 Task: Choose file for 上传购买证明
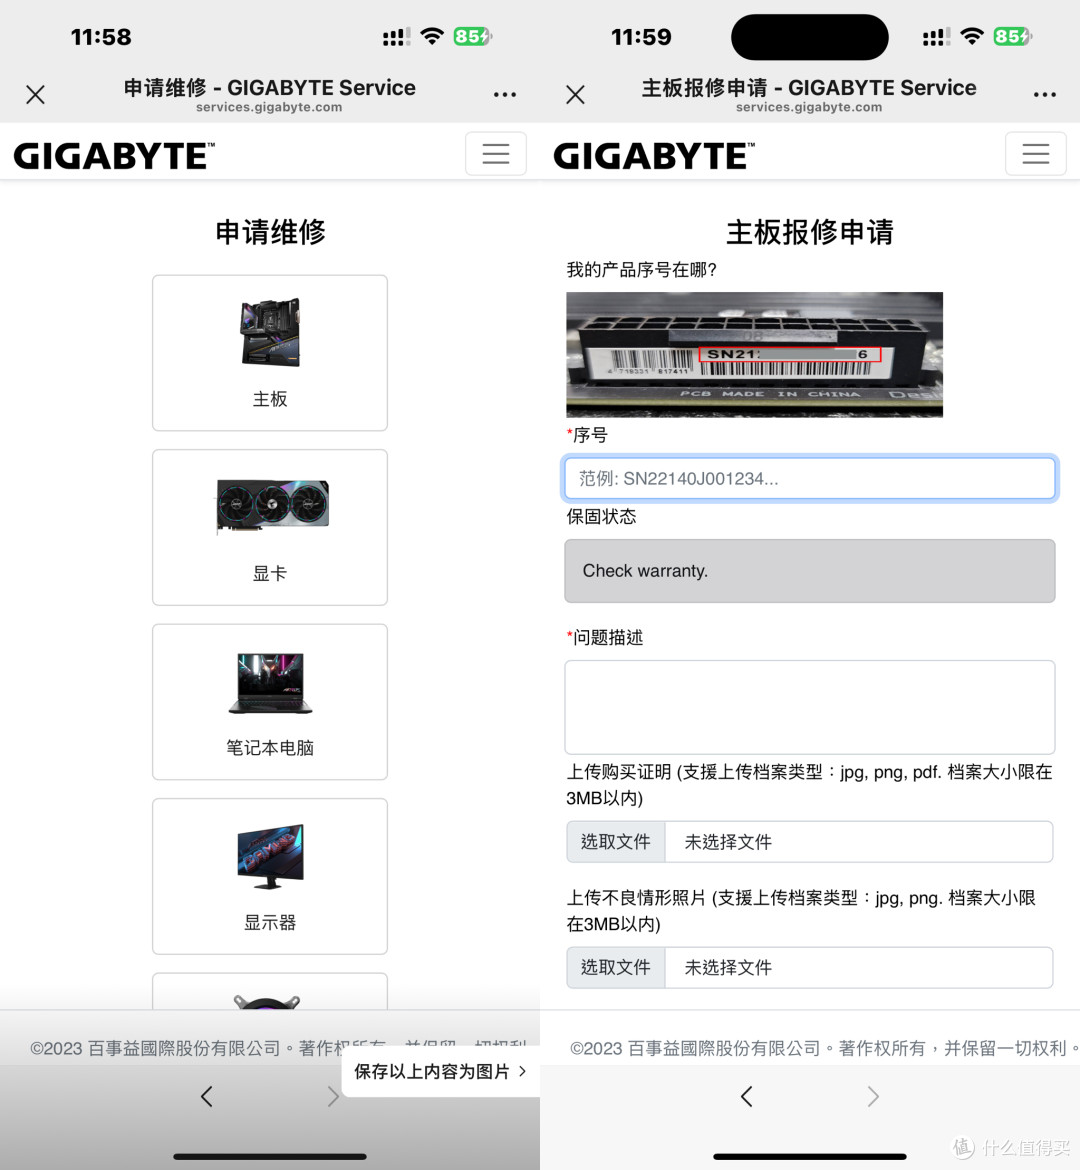click(616, 842)
